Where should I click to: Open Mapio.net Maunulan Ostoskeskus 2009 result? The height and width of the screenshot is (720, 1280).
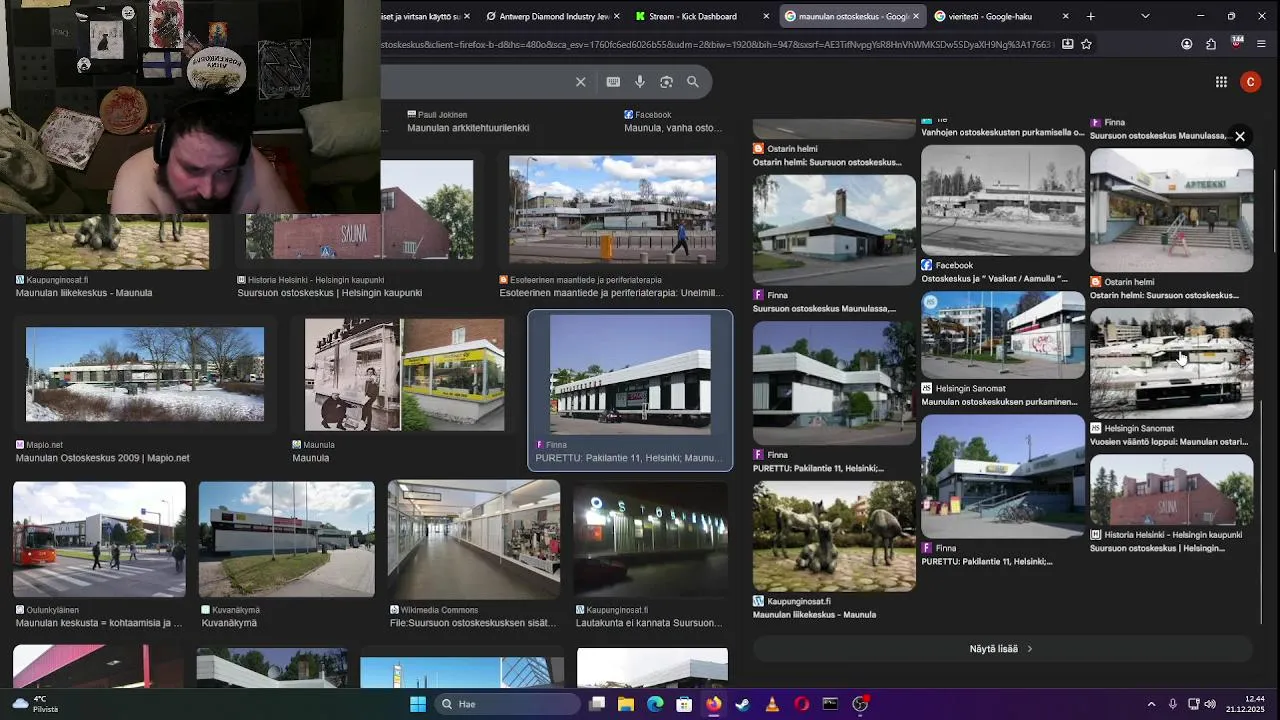point(102,458)
